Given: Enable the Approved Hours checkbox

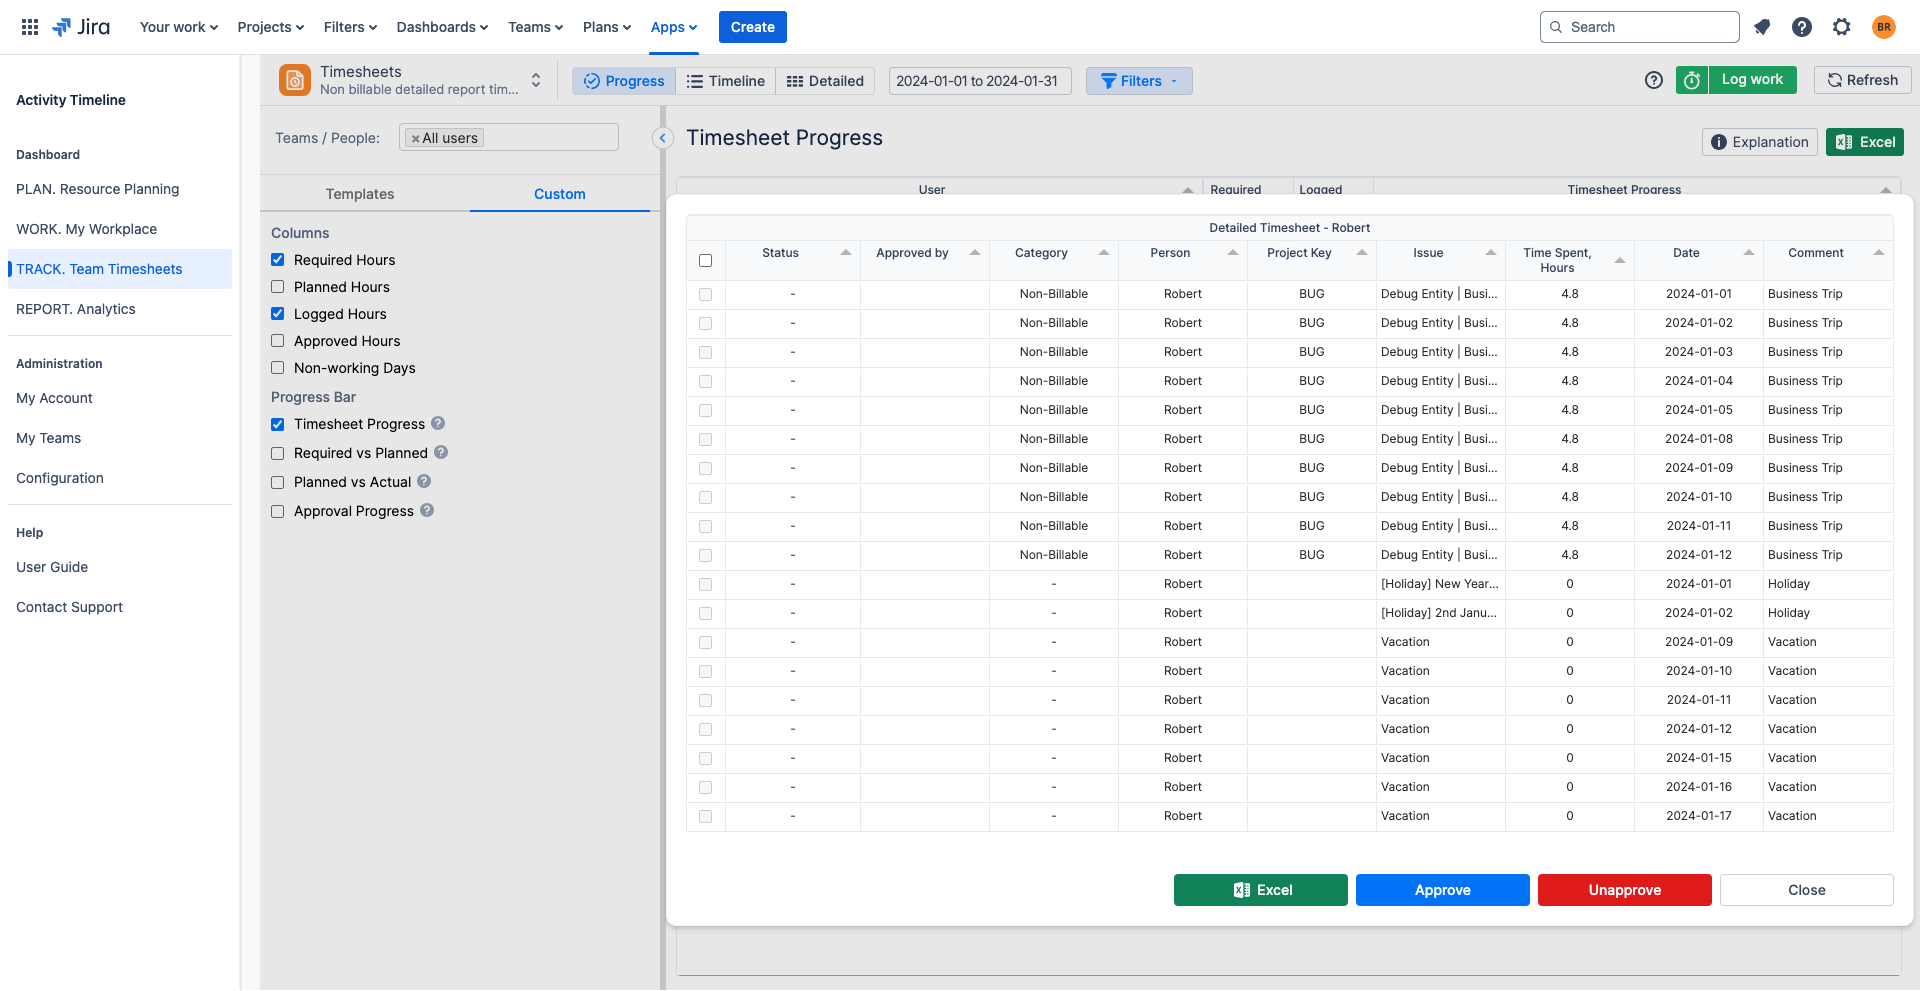Looking at the screenshot, I should click(277, 340).
